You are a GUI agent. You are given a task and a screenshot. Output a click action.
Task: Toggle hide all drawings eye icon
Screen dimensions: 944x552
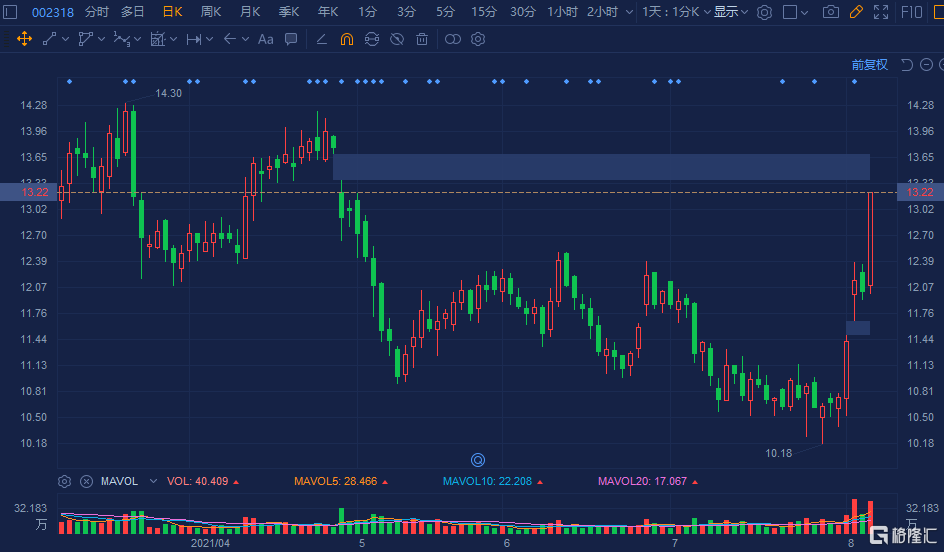pos(397,40)
